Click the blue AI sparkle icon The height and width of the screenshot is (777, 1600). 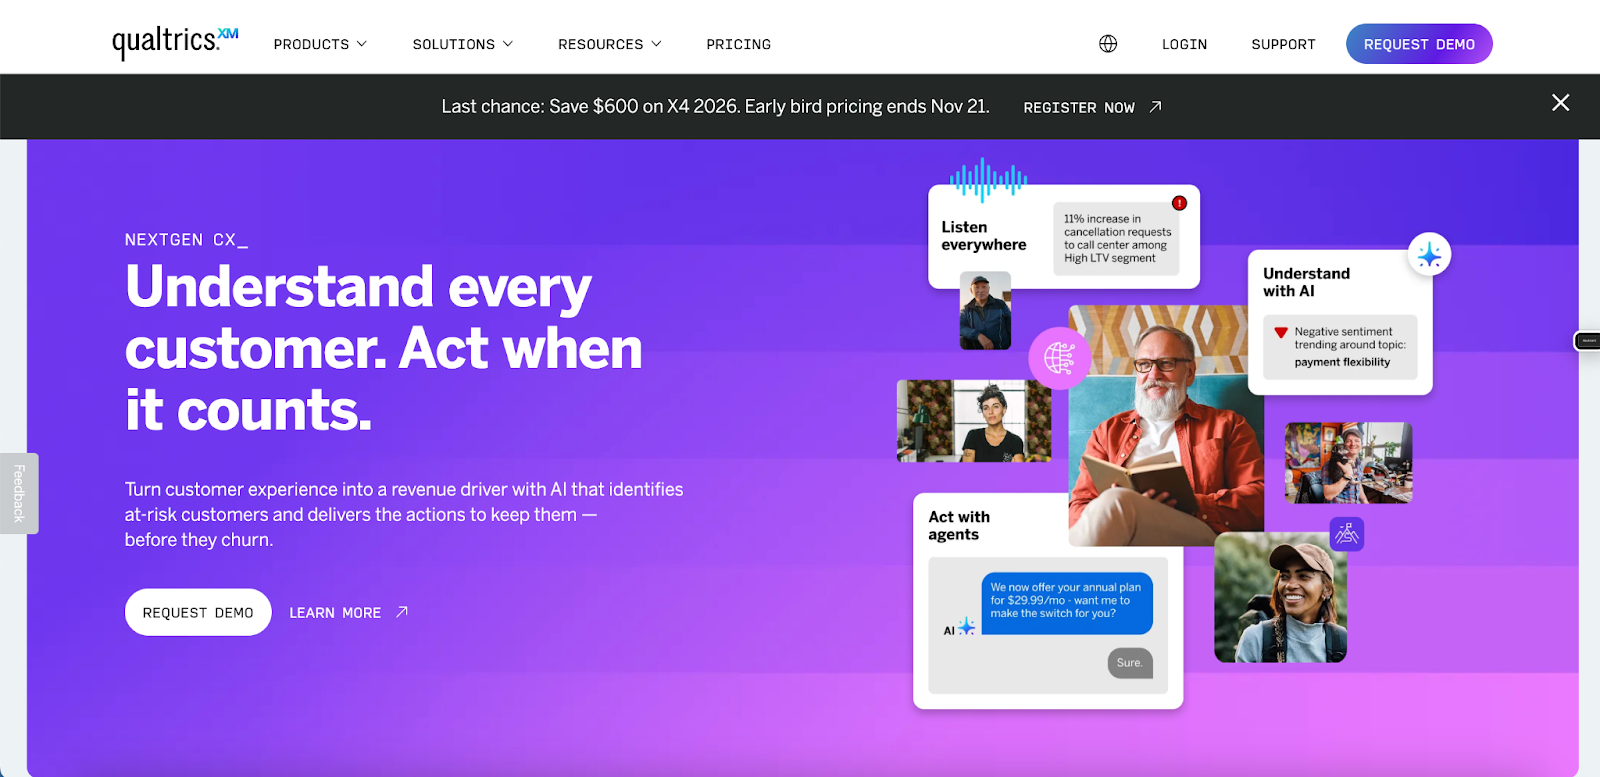1430,255
